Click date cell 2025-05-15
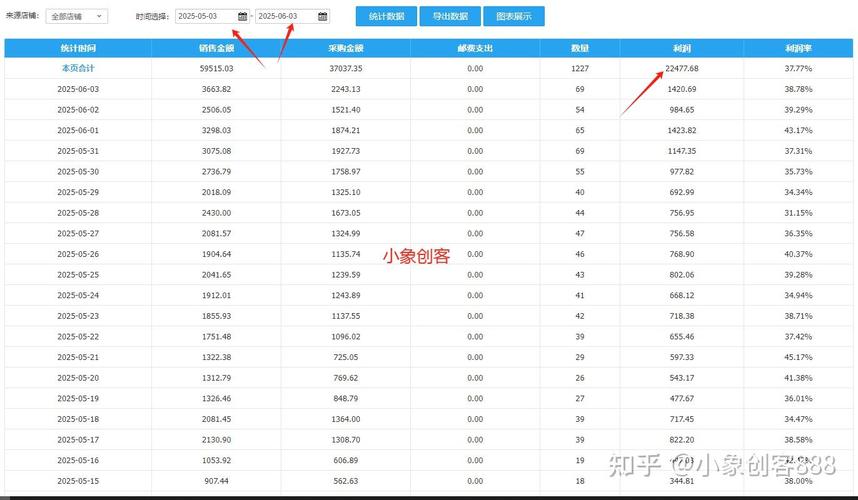The width and height of the screenshot is (858, 500). pos(78,481)
